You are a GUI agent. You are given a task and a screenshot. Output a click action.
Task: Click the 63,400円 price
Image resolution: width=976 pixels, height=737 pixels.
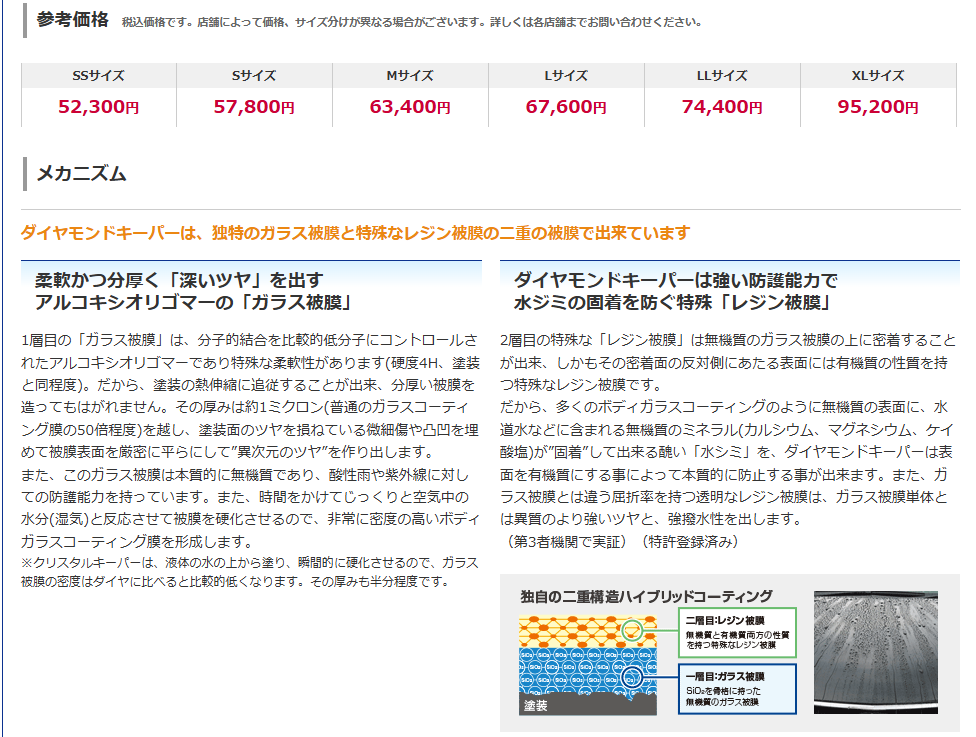(x=410, y=107)
